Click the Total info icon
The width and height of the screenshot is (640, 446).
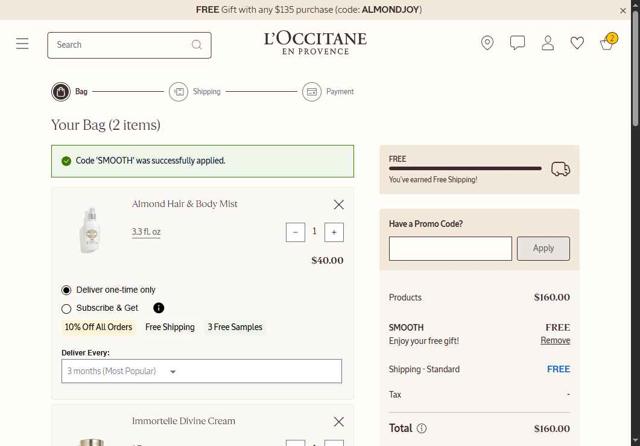pos(422,428)
